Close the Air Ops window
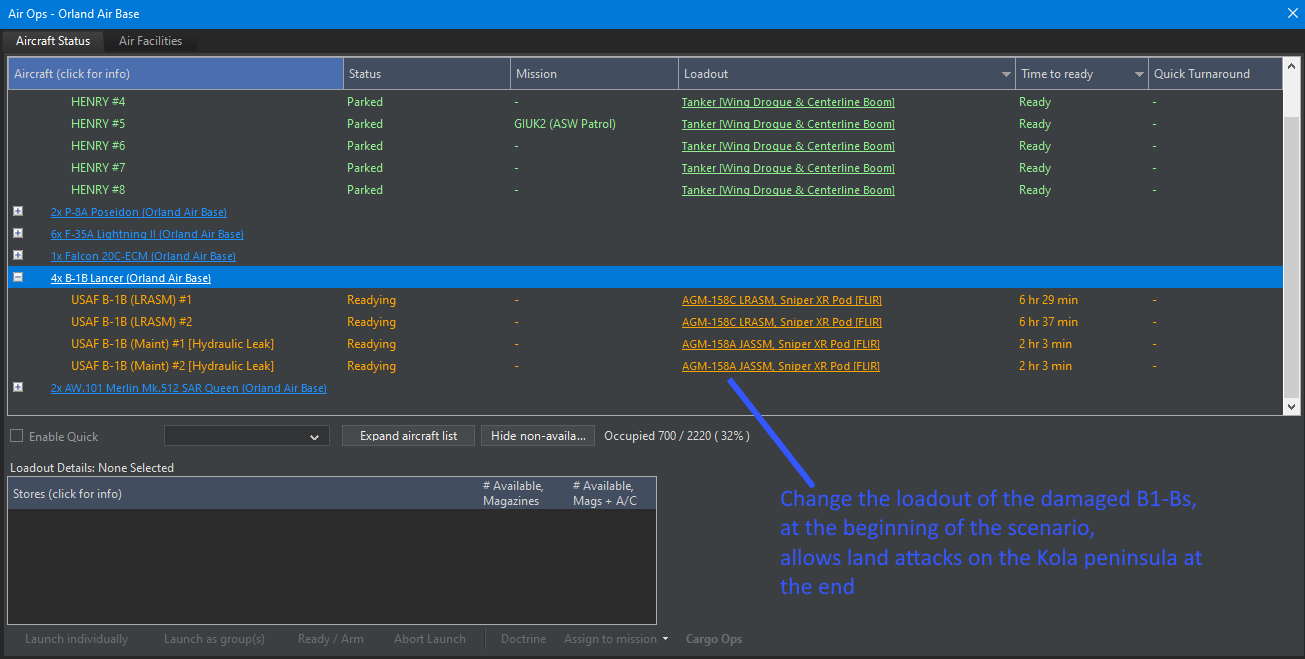Image resolution: width=1305 pixels, height=659 pixels. [1291, 14]
